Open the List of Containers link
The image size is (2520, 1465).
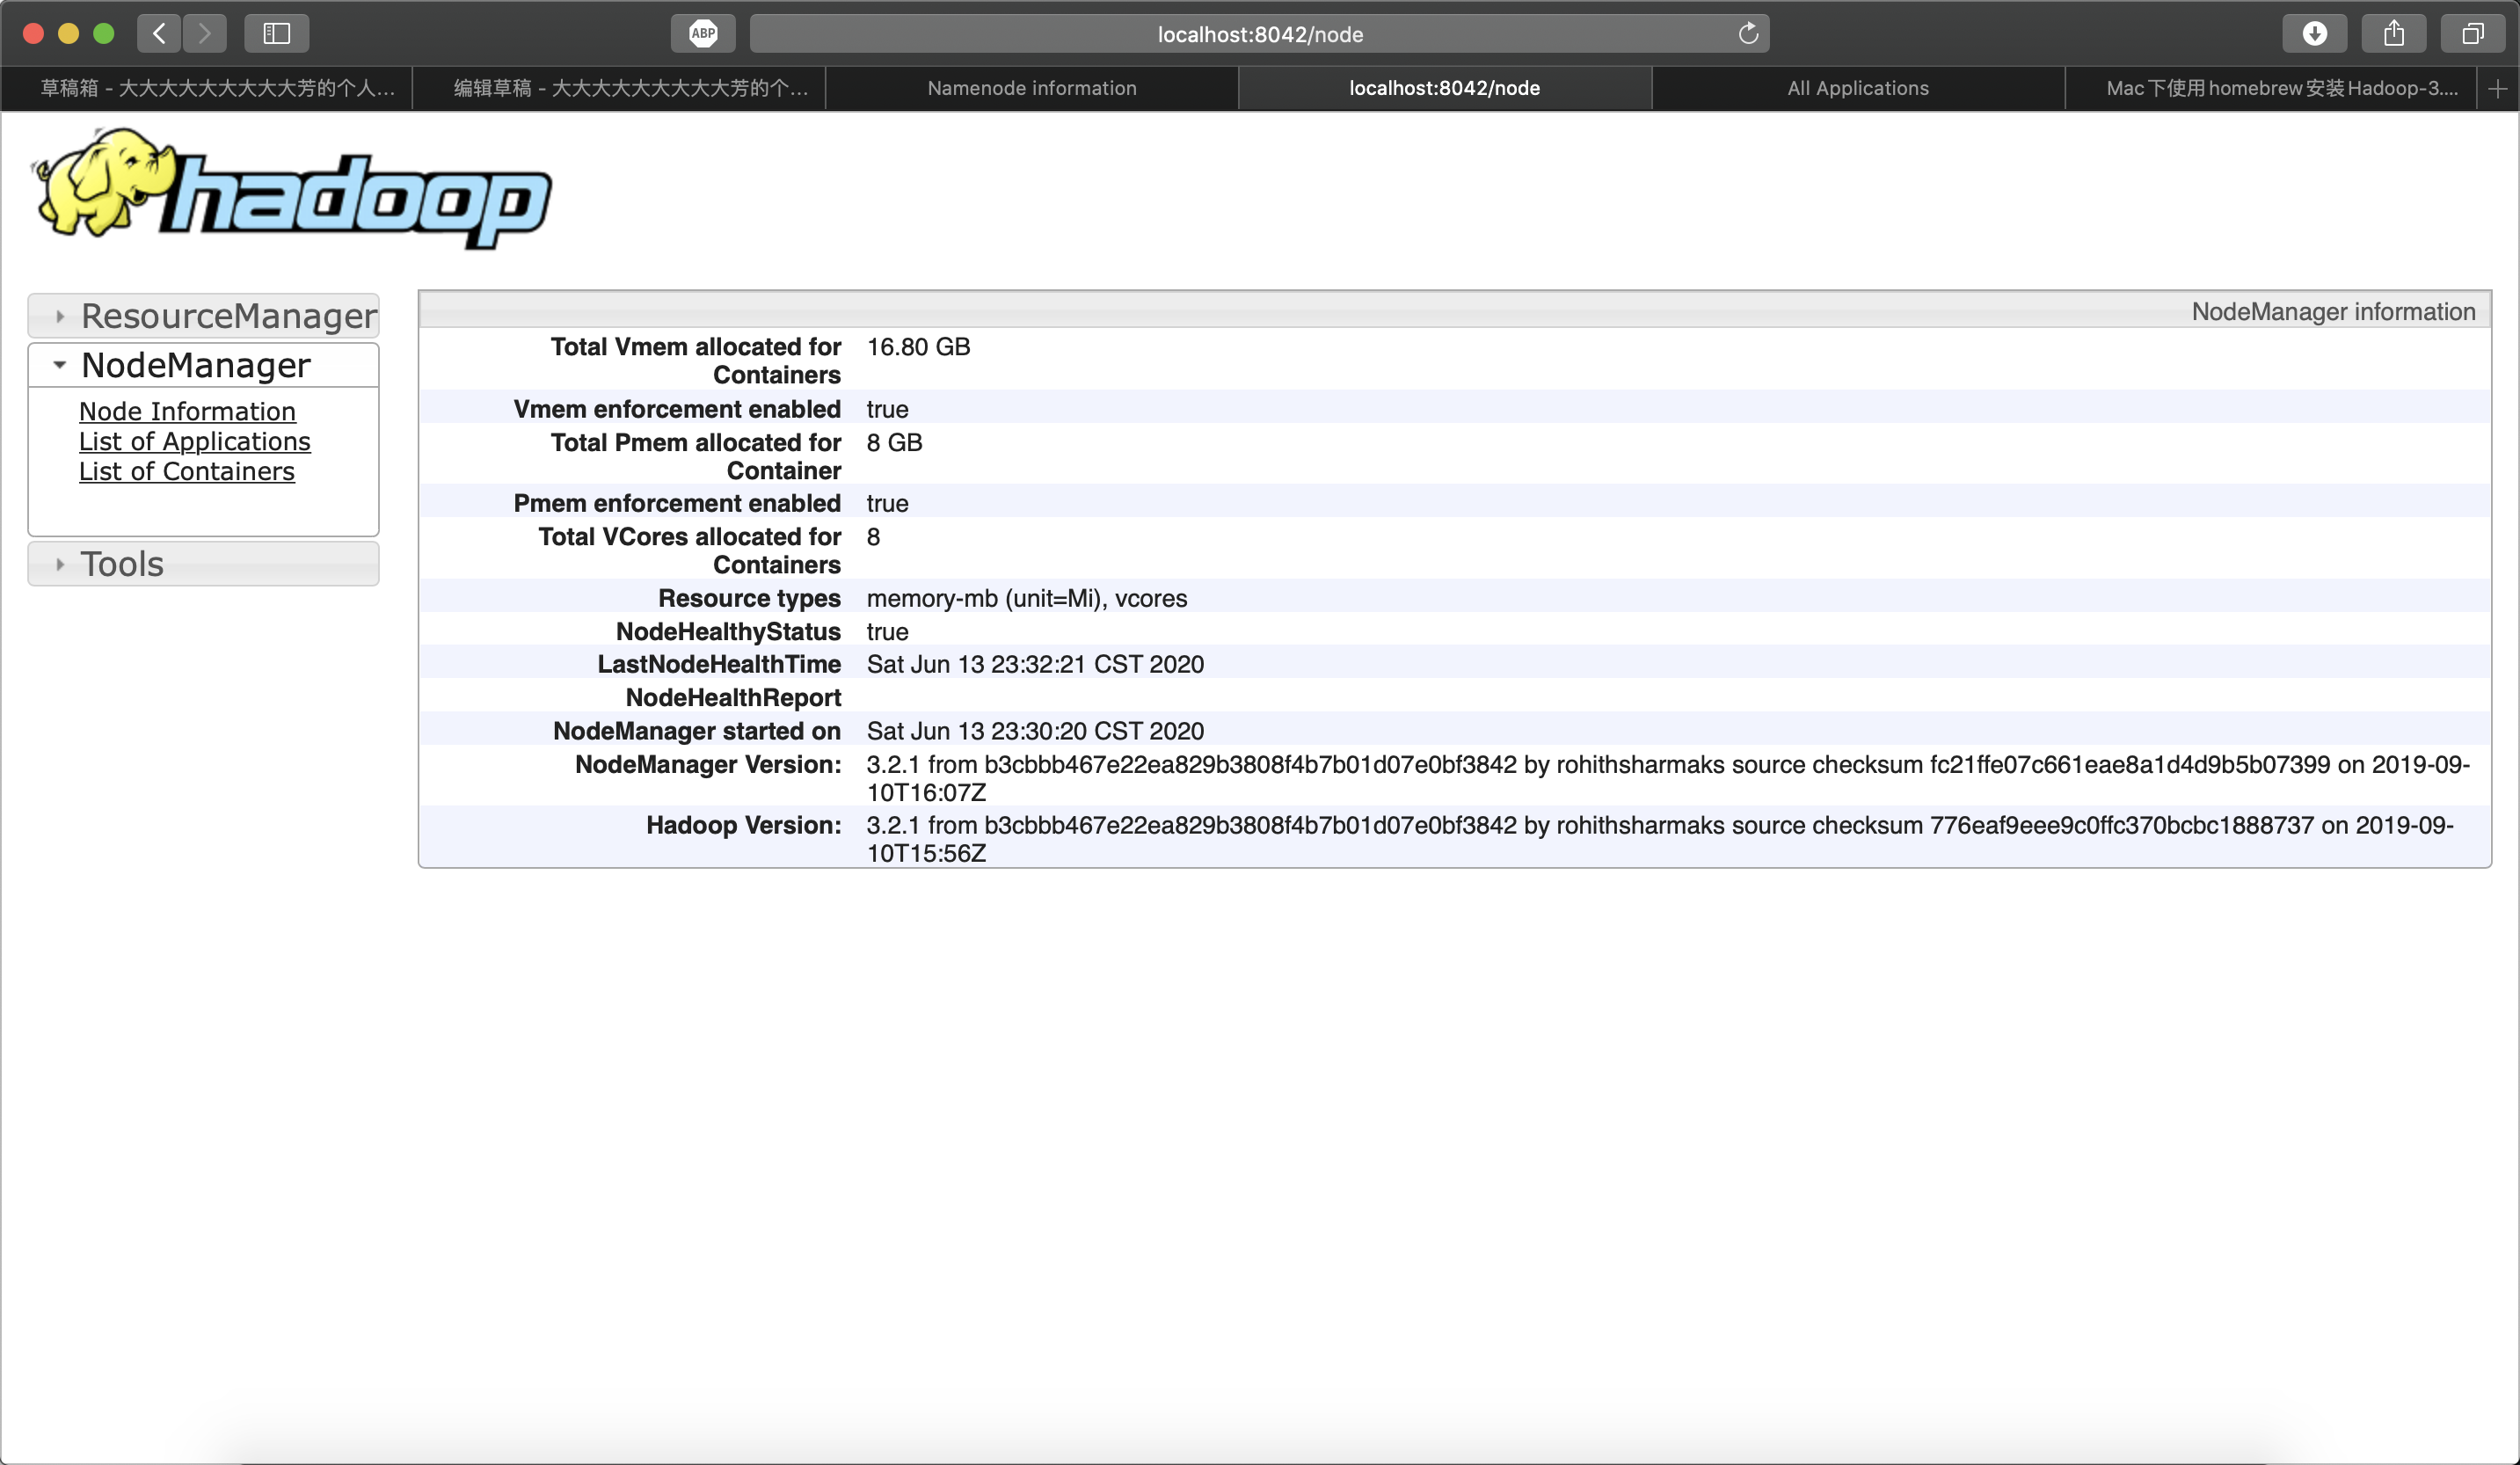pos(187,472)
